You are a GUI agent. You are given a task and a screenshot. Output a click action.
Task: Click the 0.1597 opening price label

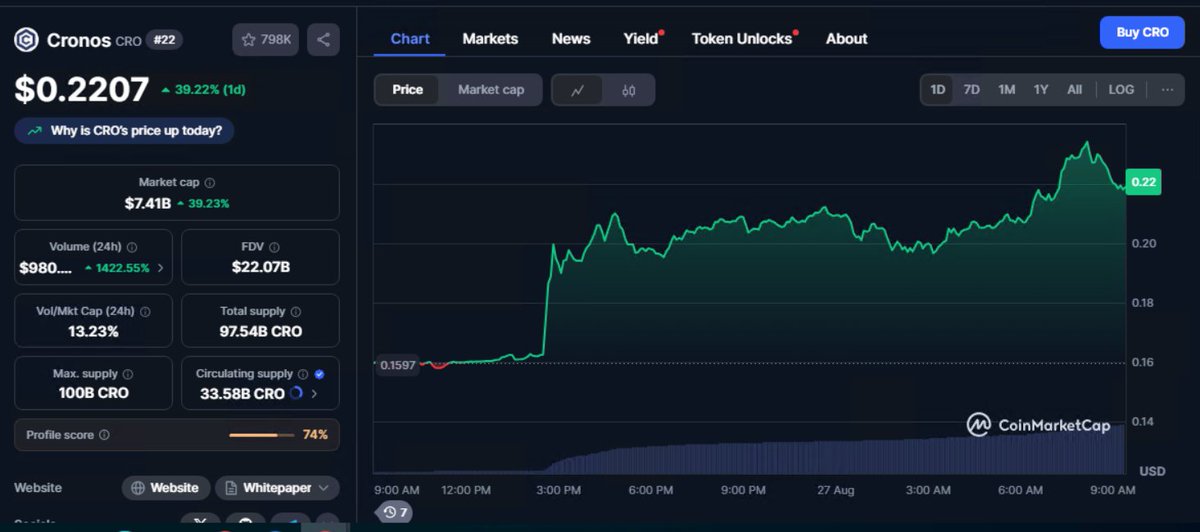coord(397,365)
